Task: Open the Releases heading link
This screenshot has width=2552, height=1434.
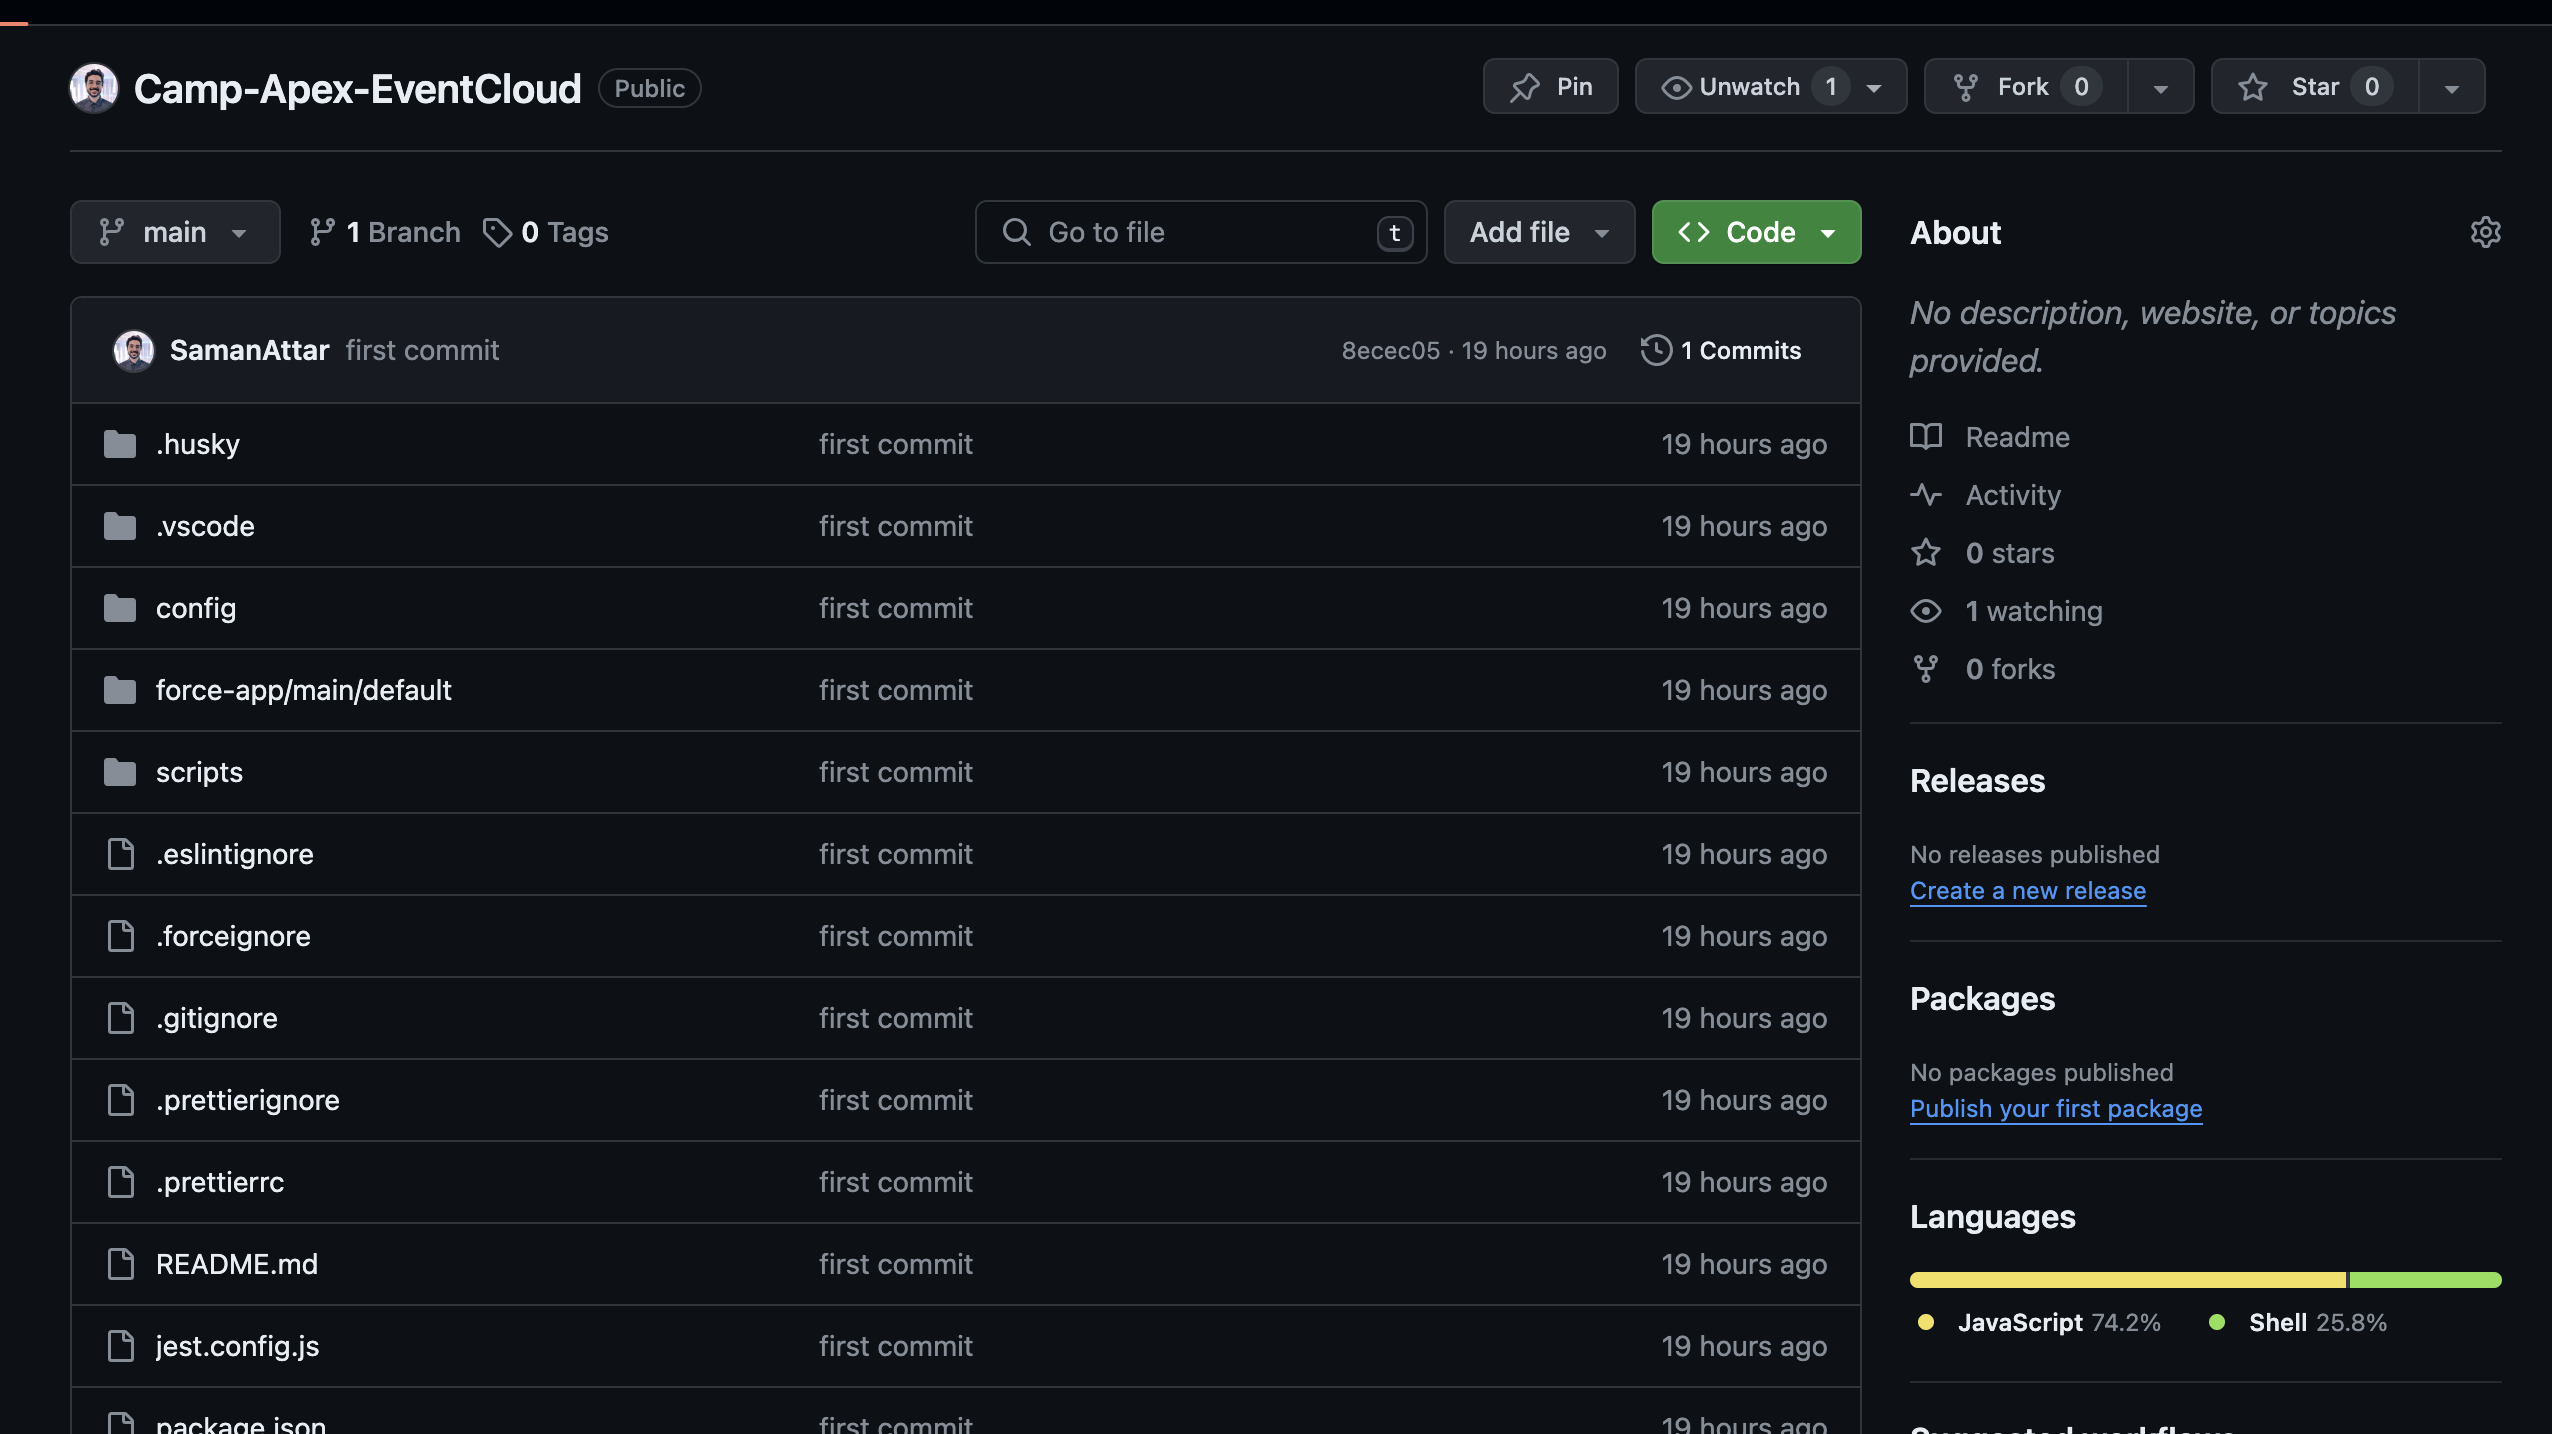Action: pos(1977,780)
